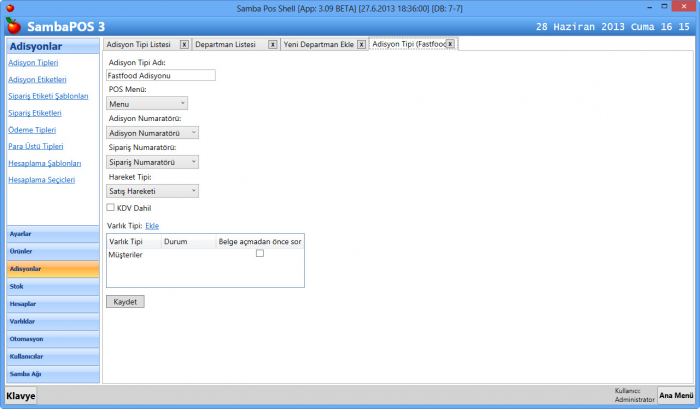This screenshot has width=700, height=409.
Task: Switch to the Adisyon Tipi Listesi tab
Action: [x=139, y=45]
